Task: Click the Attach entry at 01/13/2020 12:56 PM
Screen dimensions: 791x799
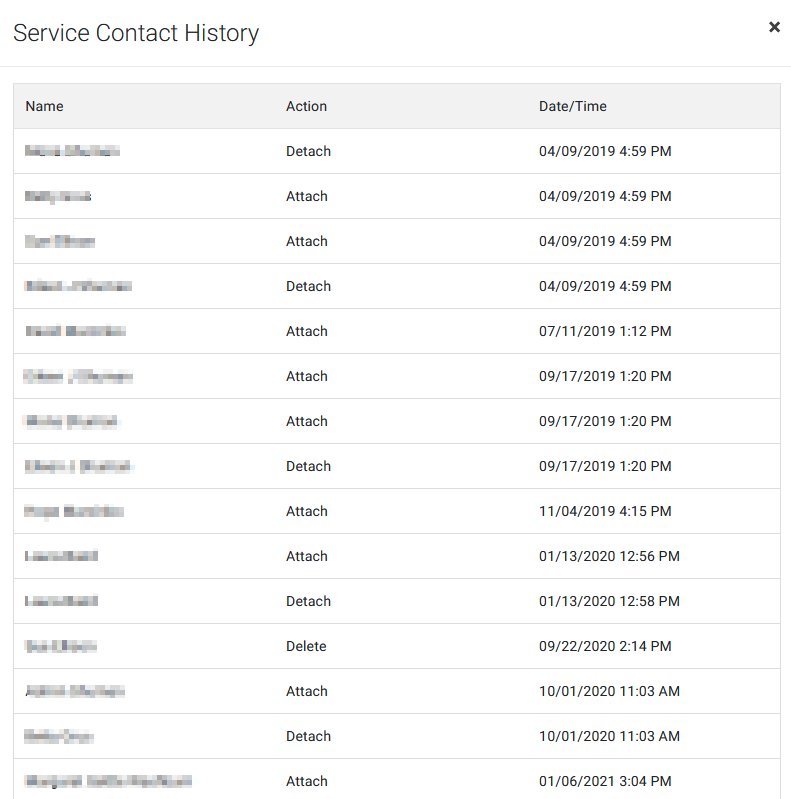Action: point(397,556)
